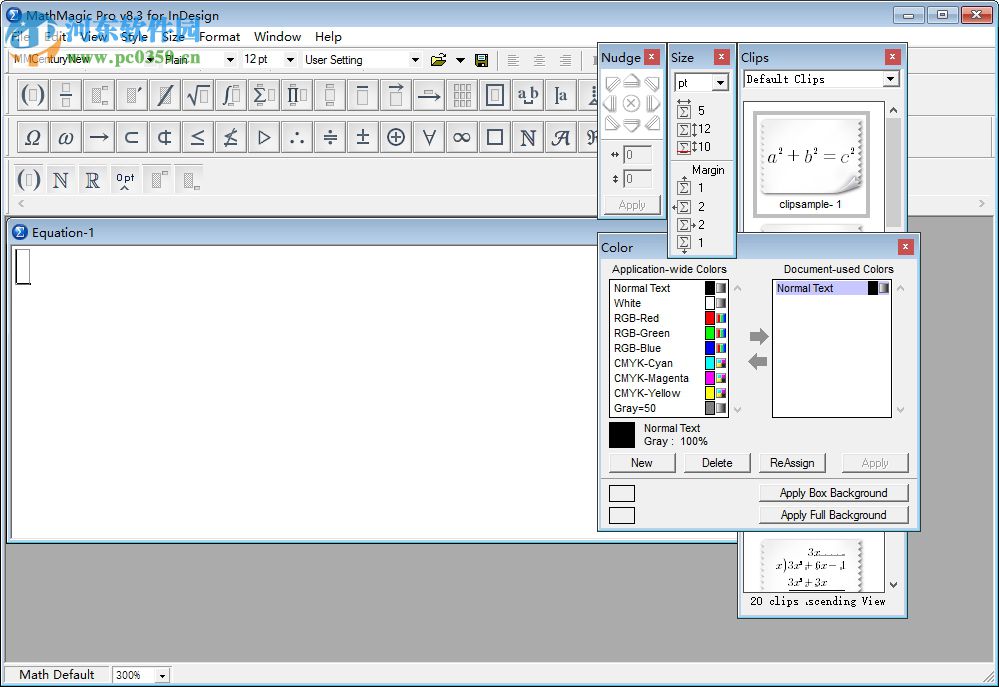Click the integral template icon

[x=231, y=95]
